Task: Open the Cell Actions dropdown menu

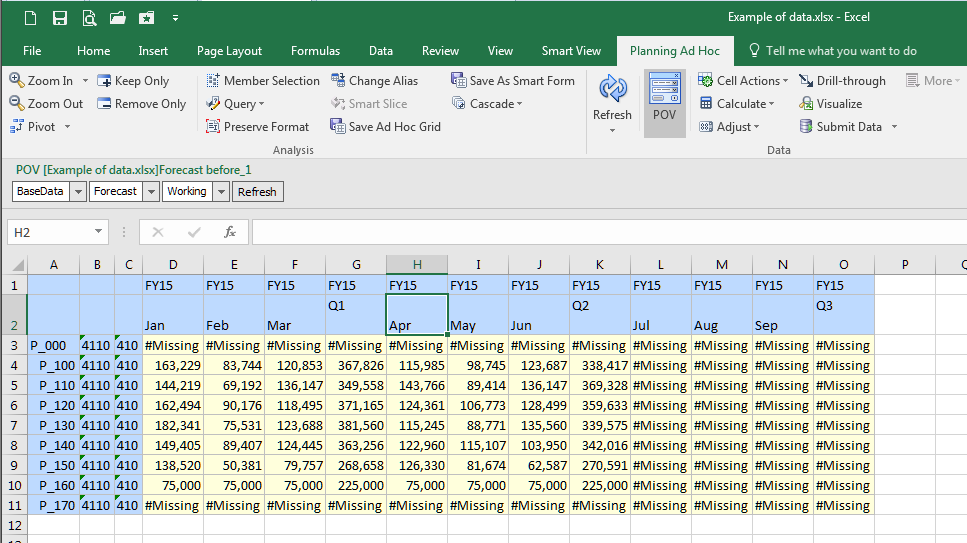Action: 742,81
